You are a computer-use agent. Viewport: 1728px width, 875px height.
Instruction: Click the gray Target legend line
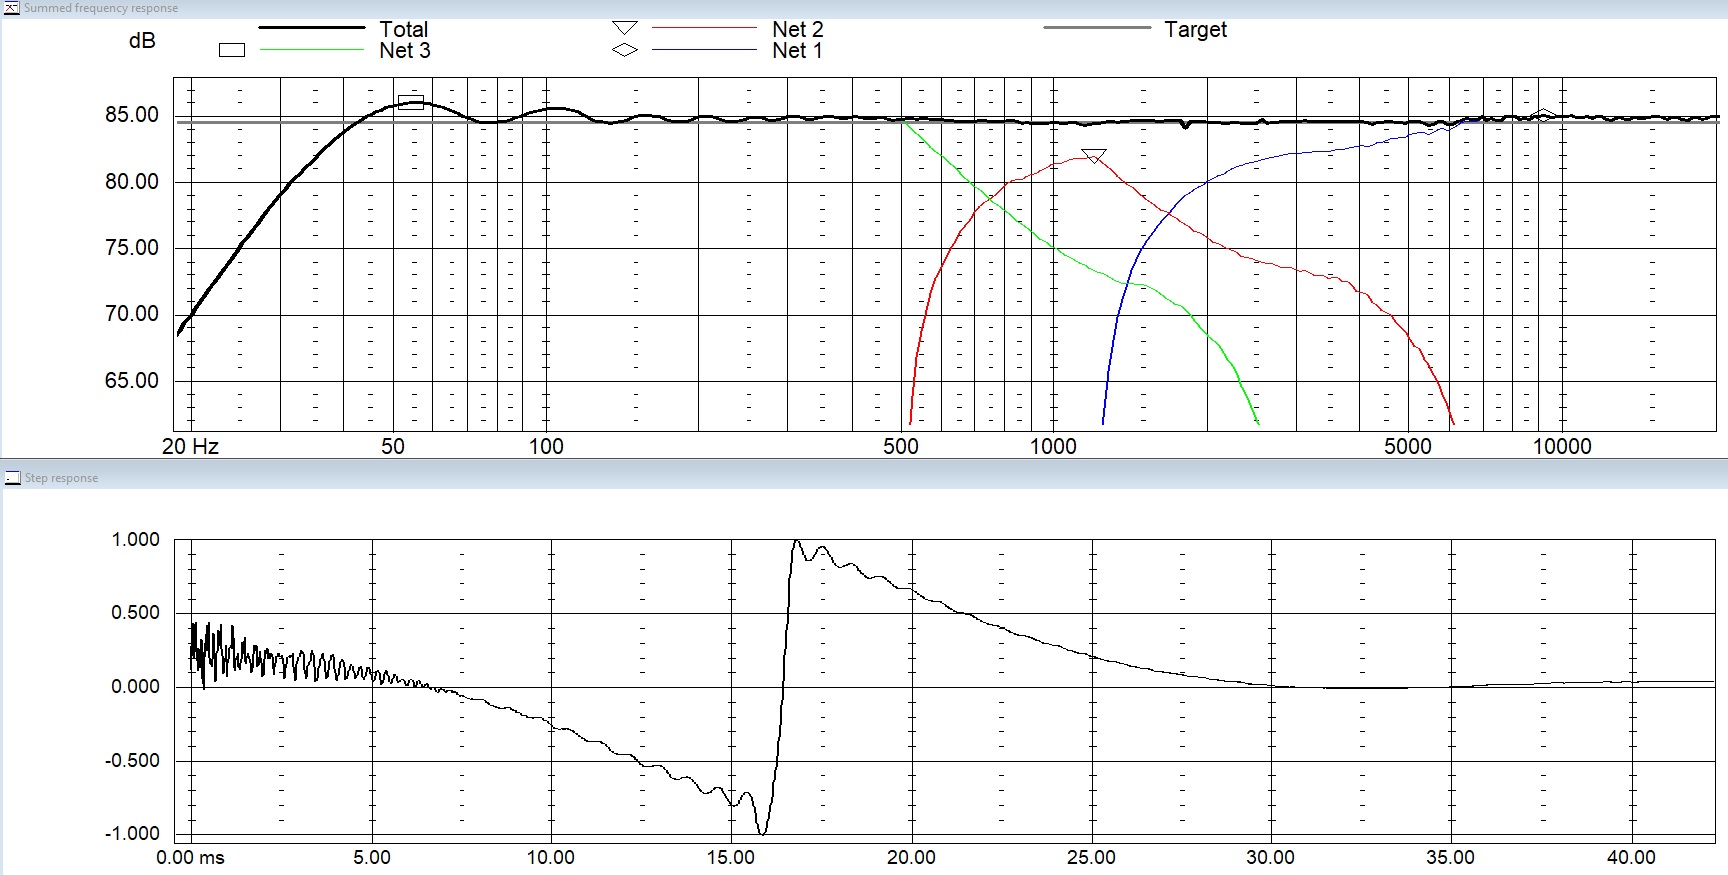[x=1097, y=28]
